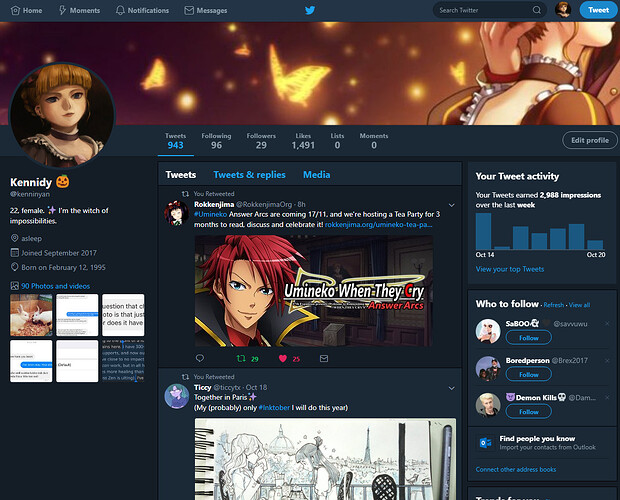
Task: Open the #Inktober hashtag
Action: pos(274,408)
